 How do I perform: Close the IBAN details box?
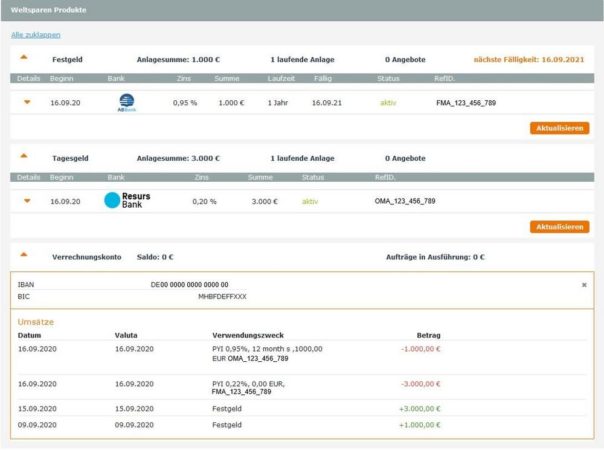point(584,285)
